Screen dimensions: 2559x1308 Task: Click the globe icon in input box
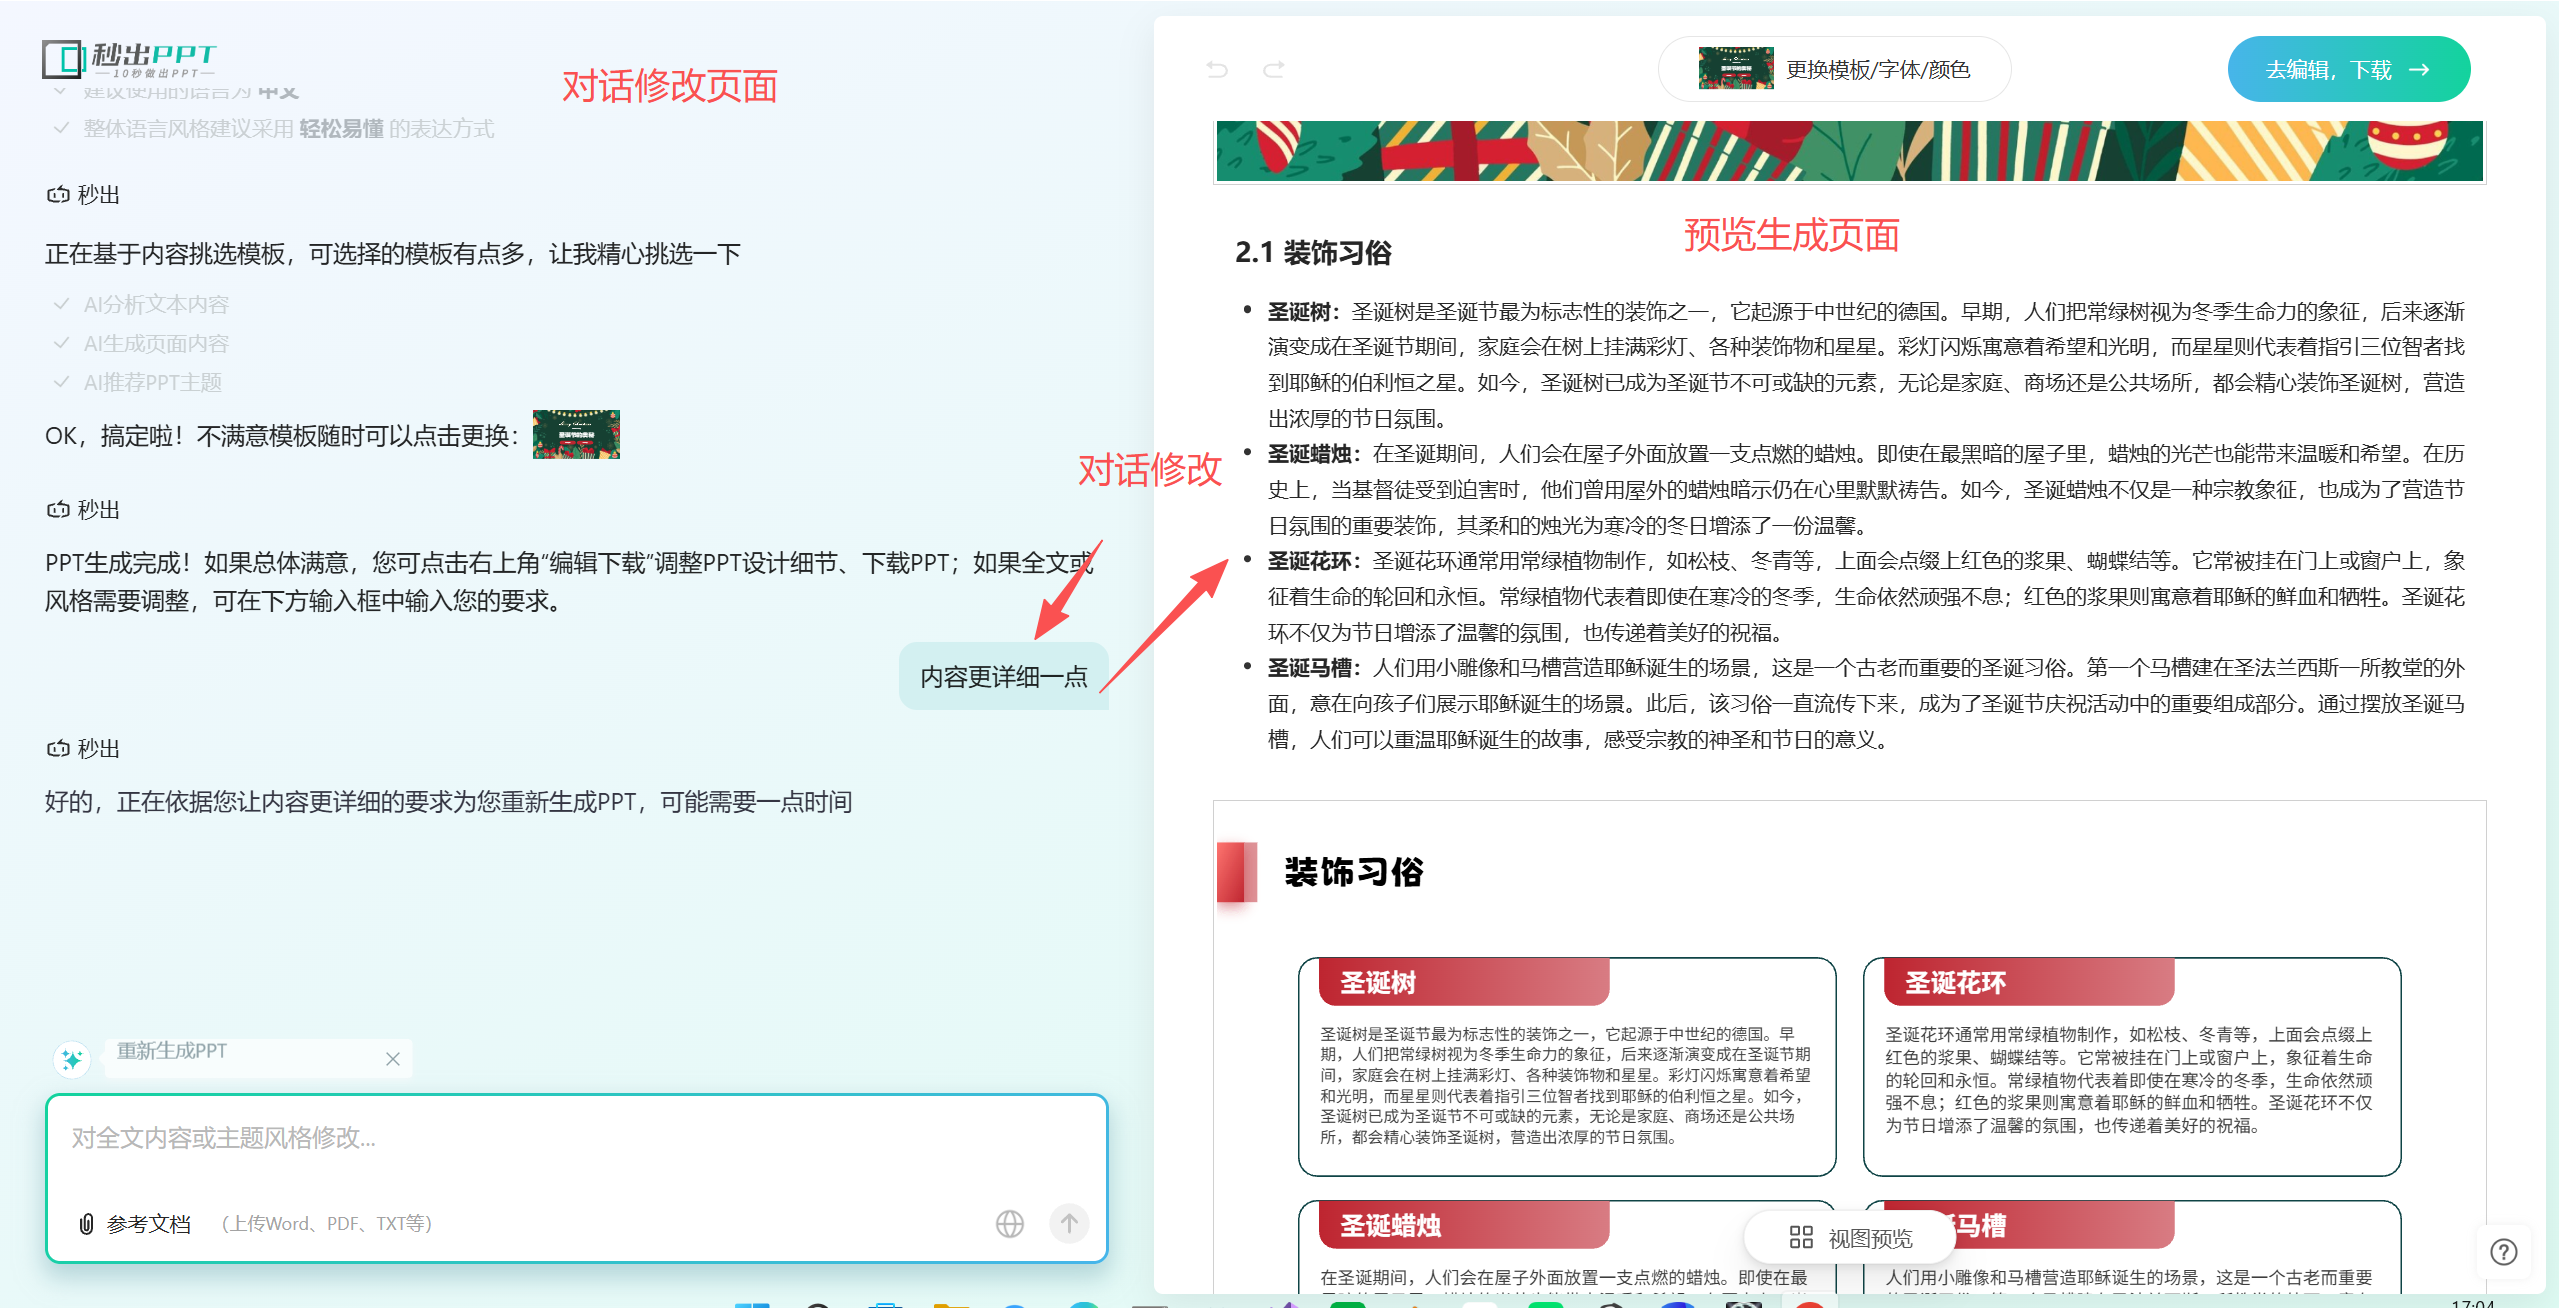pyautogui.click(x=1009, y=1223)
